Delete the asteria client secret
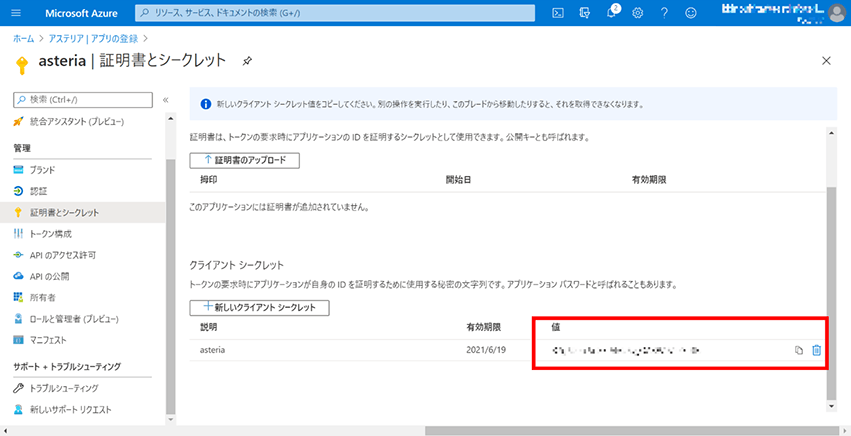The width and height of the screenshot is (851, 436). coord(816,350)
